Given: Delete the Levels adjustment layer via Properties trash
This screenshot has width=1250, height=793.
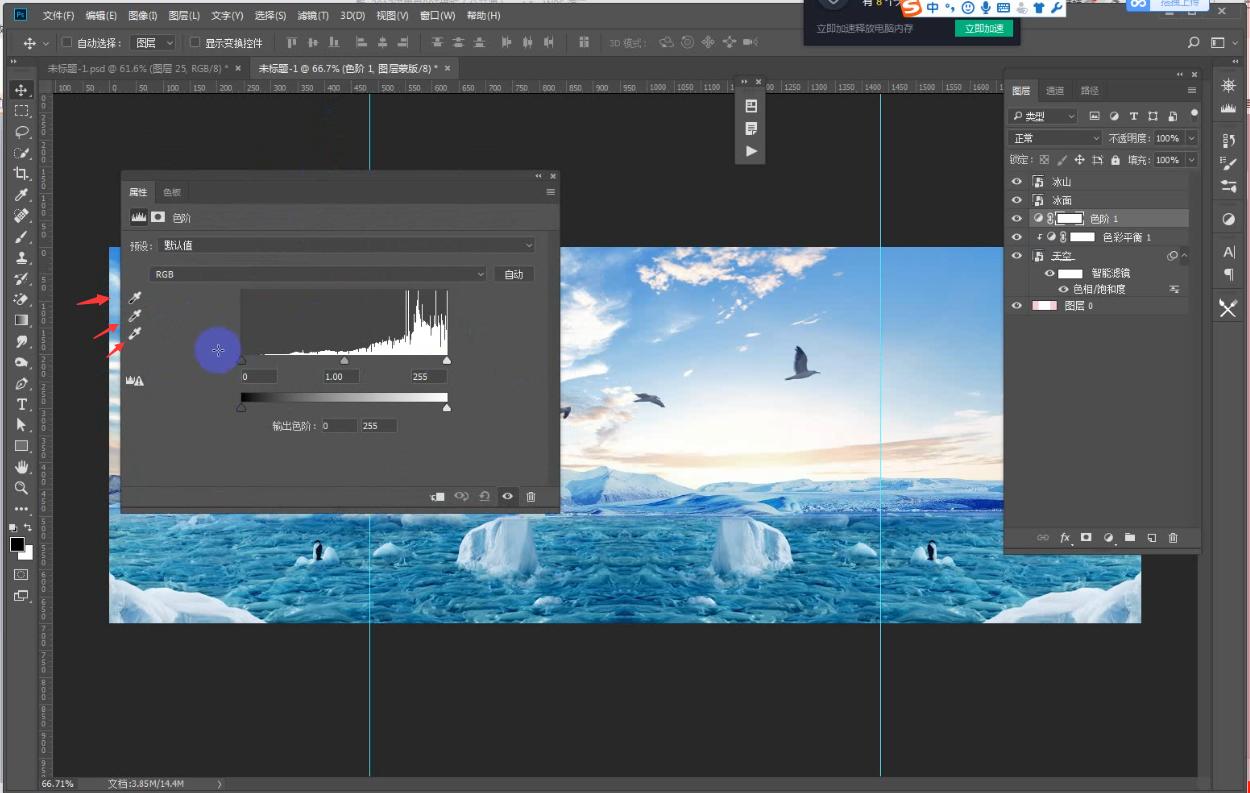Looking at the screenshot, I should click(x=531, y=496).
